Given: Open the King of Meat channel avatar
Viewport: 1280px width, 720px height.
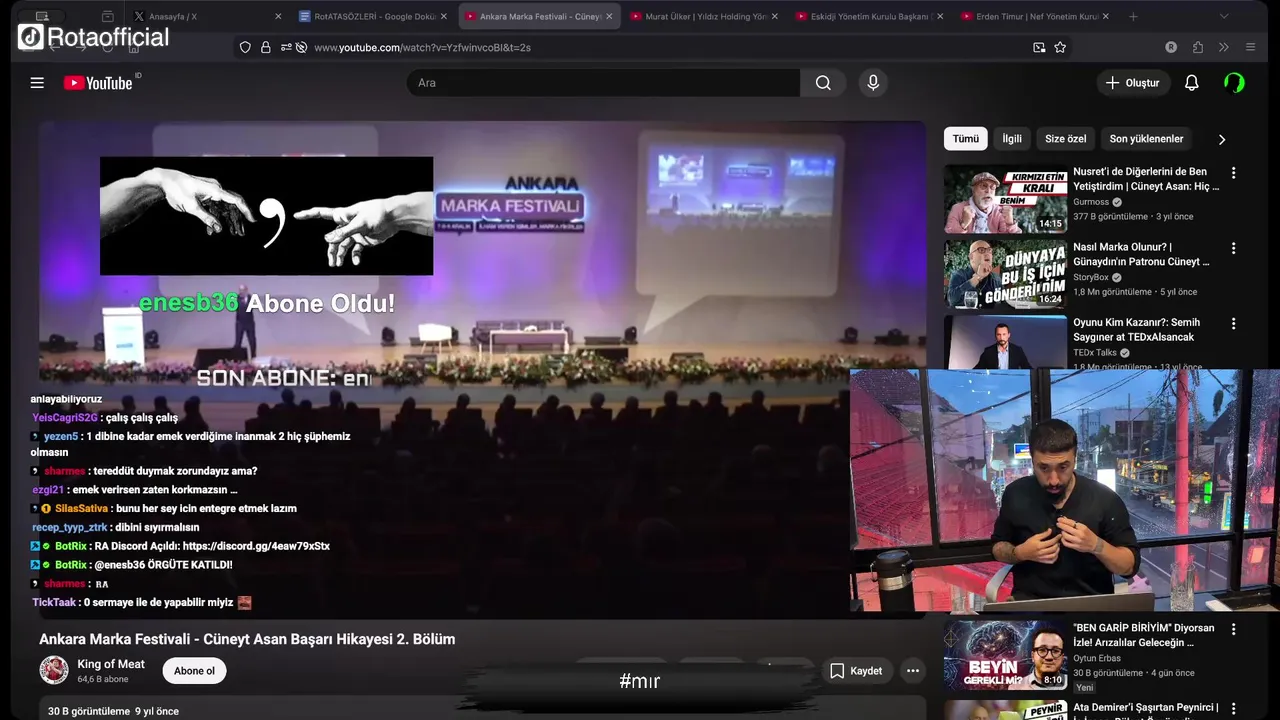Looking at the screenshot, I should pos(54,670).
